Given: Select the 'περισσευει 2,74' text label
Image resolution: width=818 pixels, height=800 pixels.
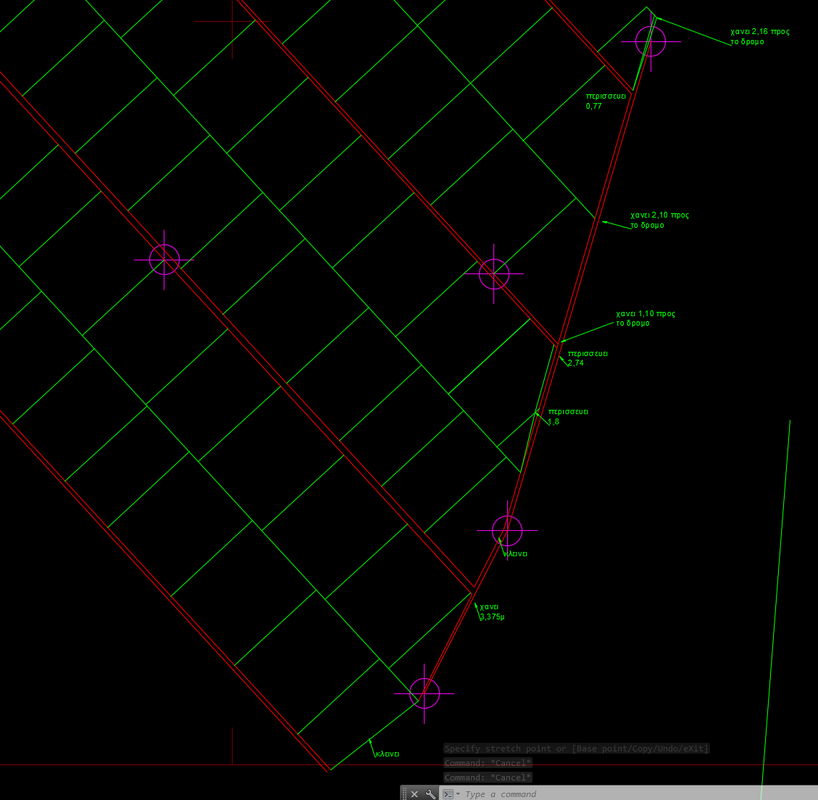Looking at the screenshot, I should point(587,358).
